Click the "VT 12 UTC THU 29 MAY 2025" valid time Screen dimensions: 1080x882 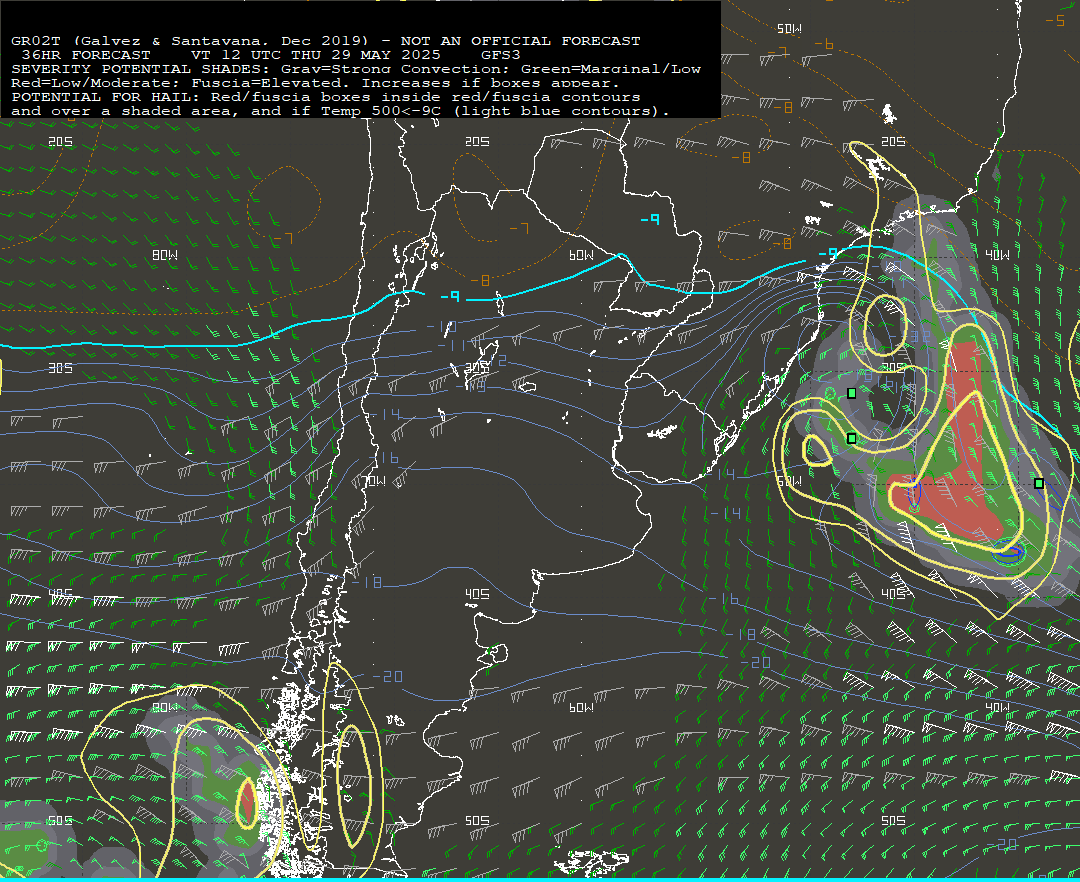pos(315,54)
